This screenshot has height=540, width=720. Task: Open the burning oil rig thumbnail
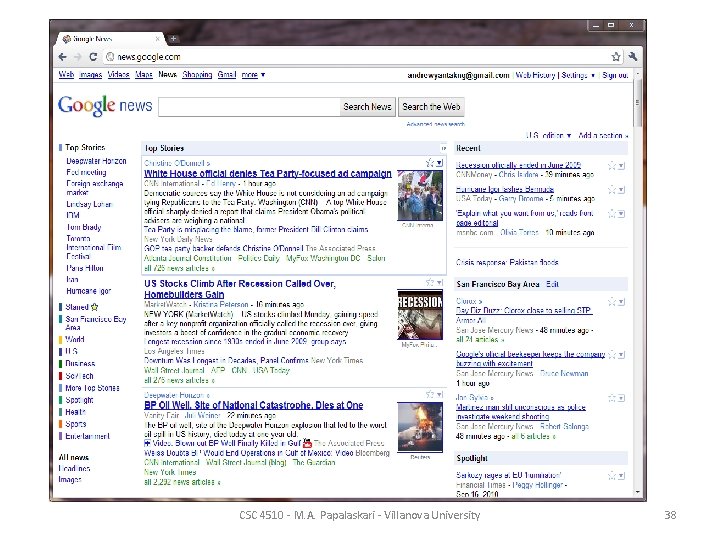420,427
